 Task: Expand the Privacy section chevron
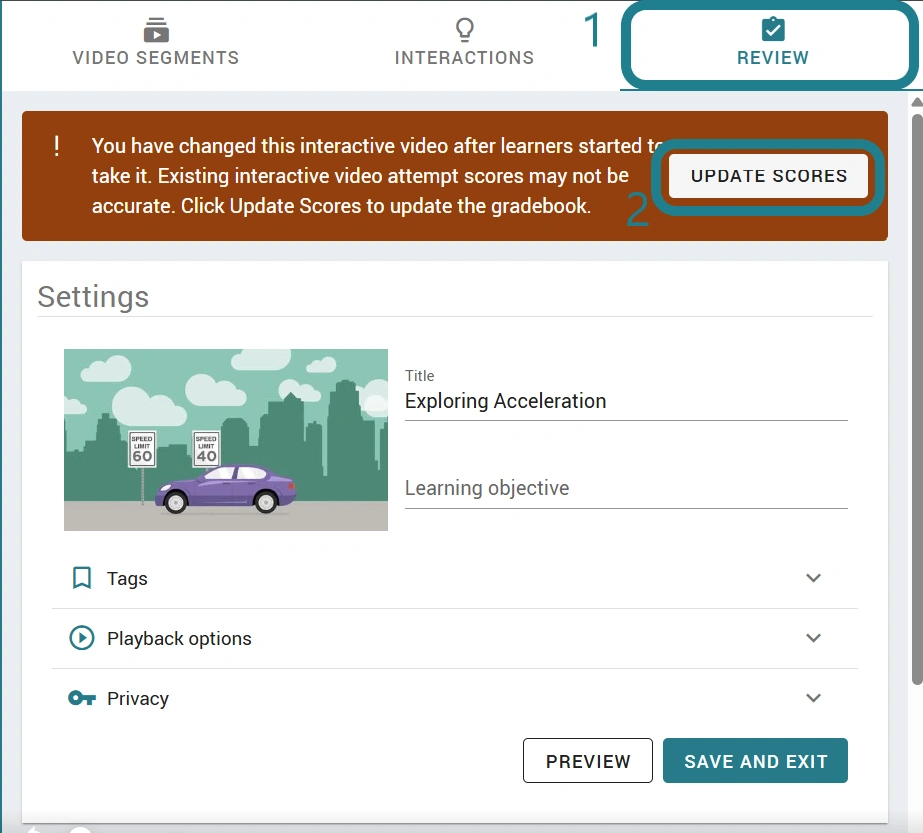[x=814, y=698]
